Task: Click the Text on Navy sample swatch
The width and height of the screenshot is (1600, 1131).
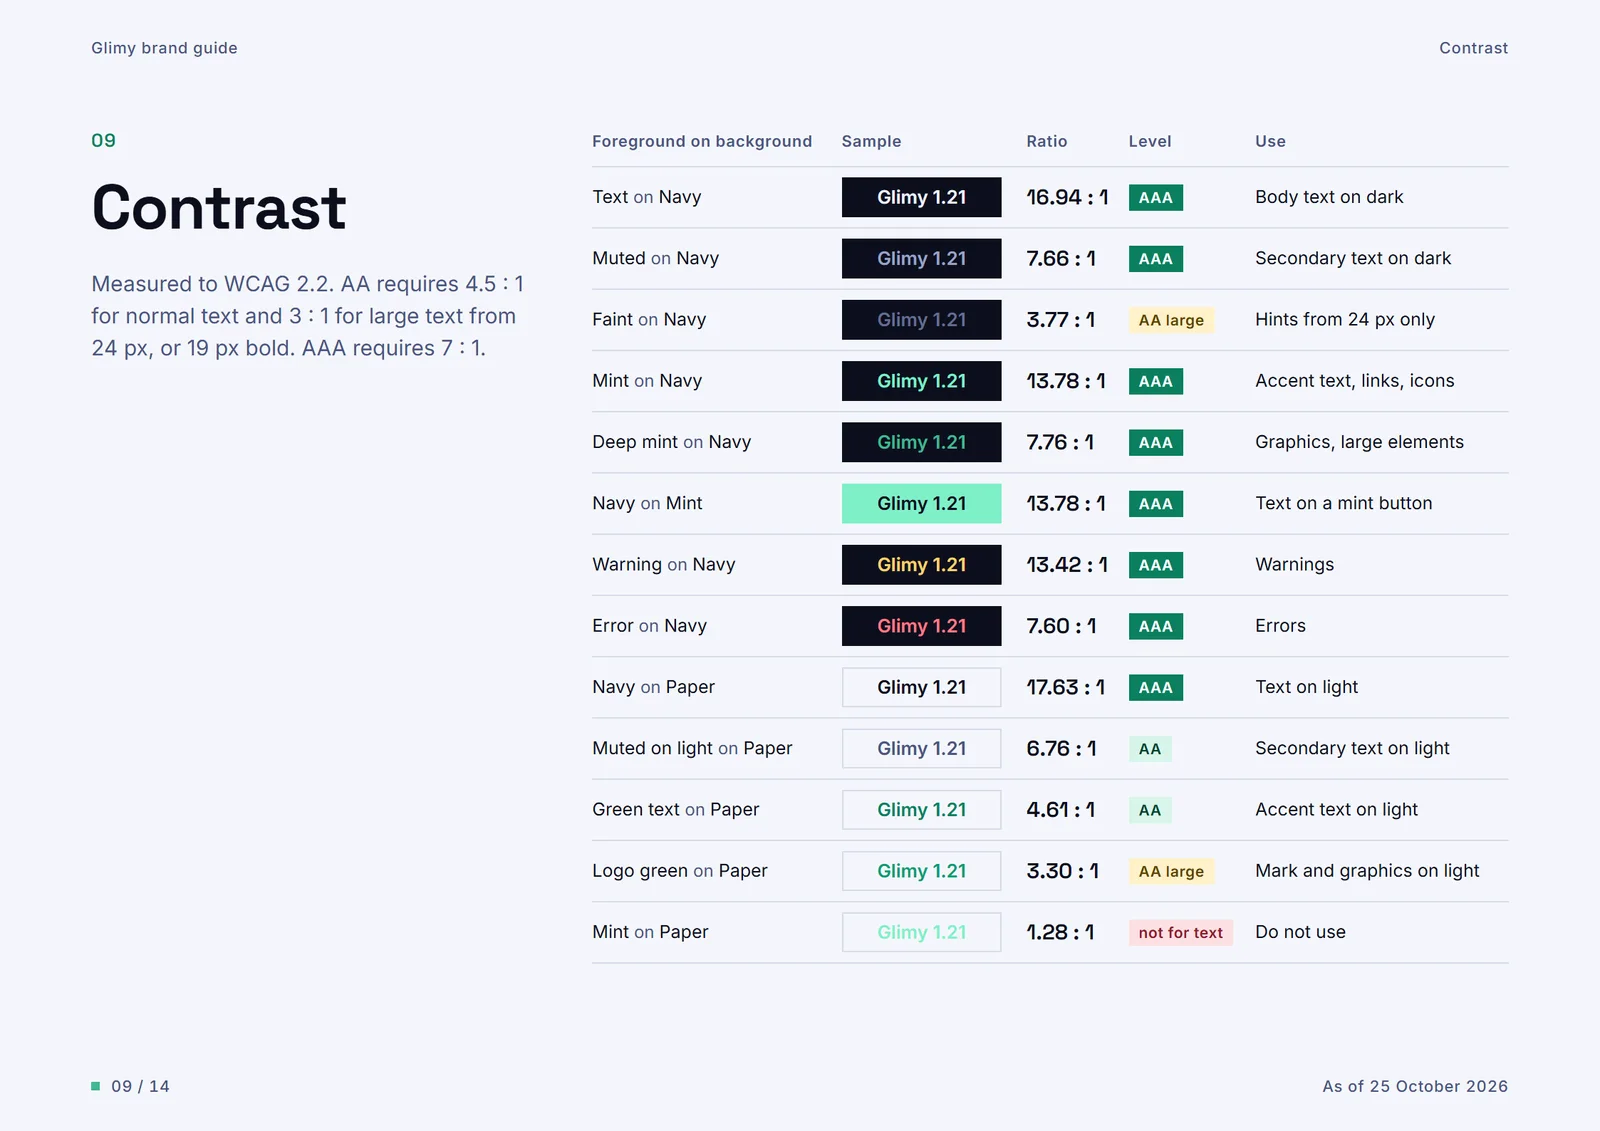Action: (x=921, y=197)
